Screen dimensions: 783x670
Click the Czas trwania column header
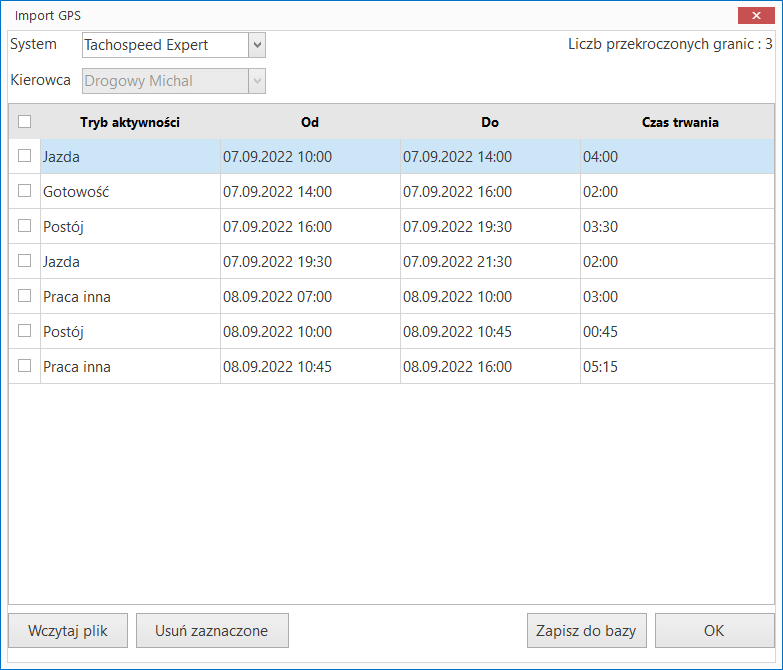(x=680, y=122)
